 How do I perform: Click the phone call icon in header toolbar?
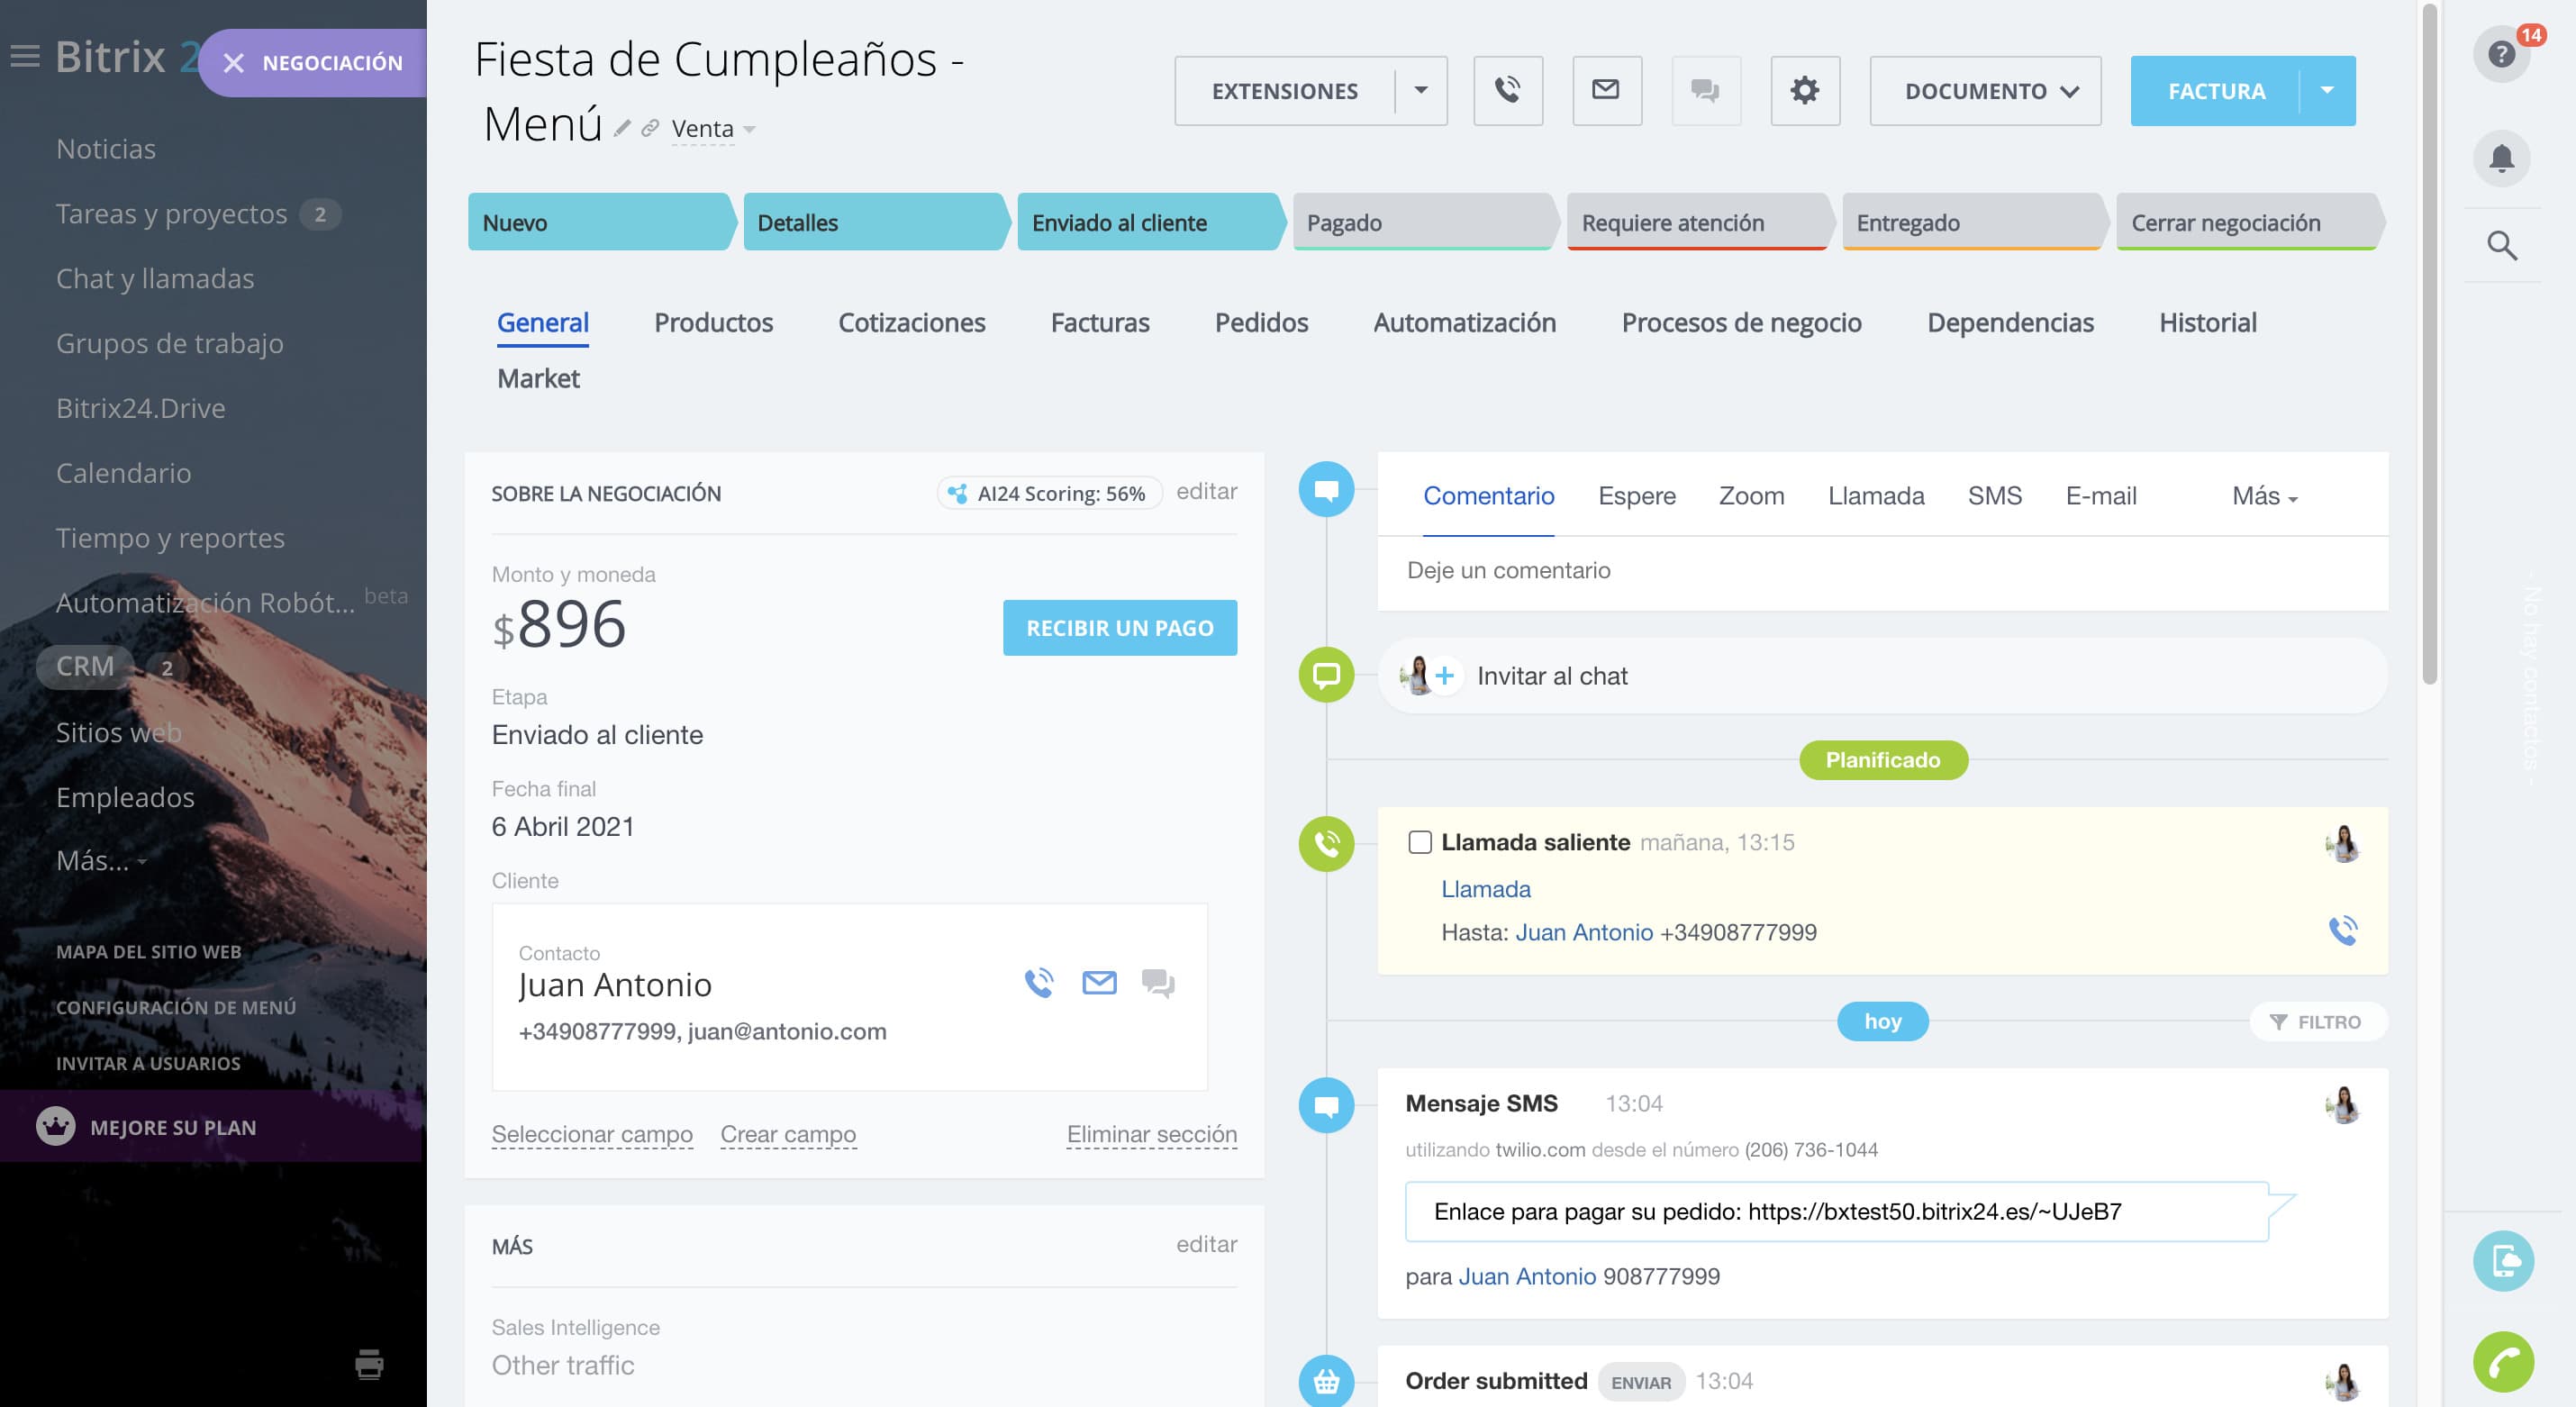[x=1507, y=91]
